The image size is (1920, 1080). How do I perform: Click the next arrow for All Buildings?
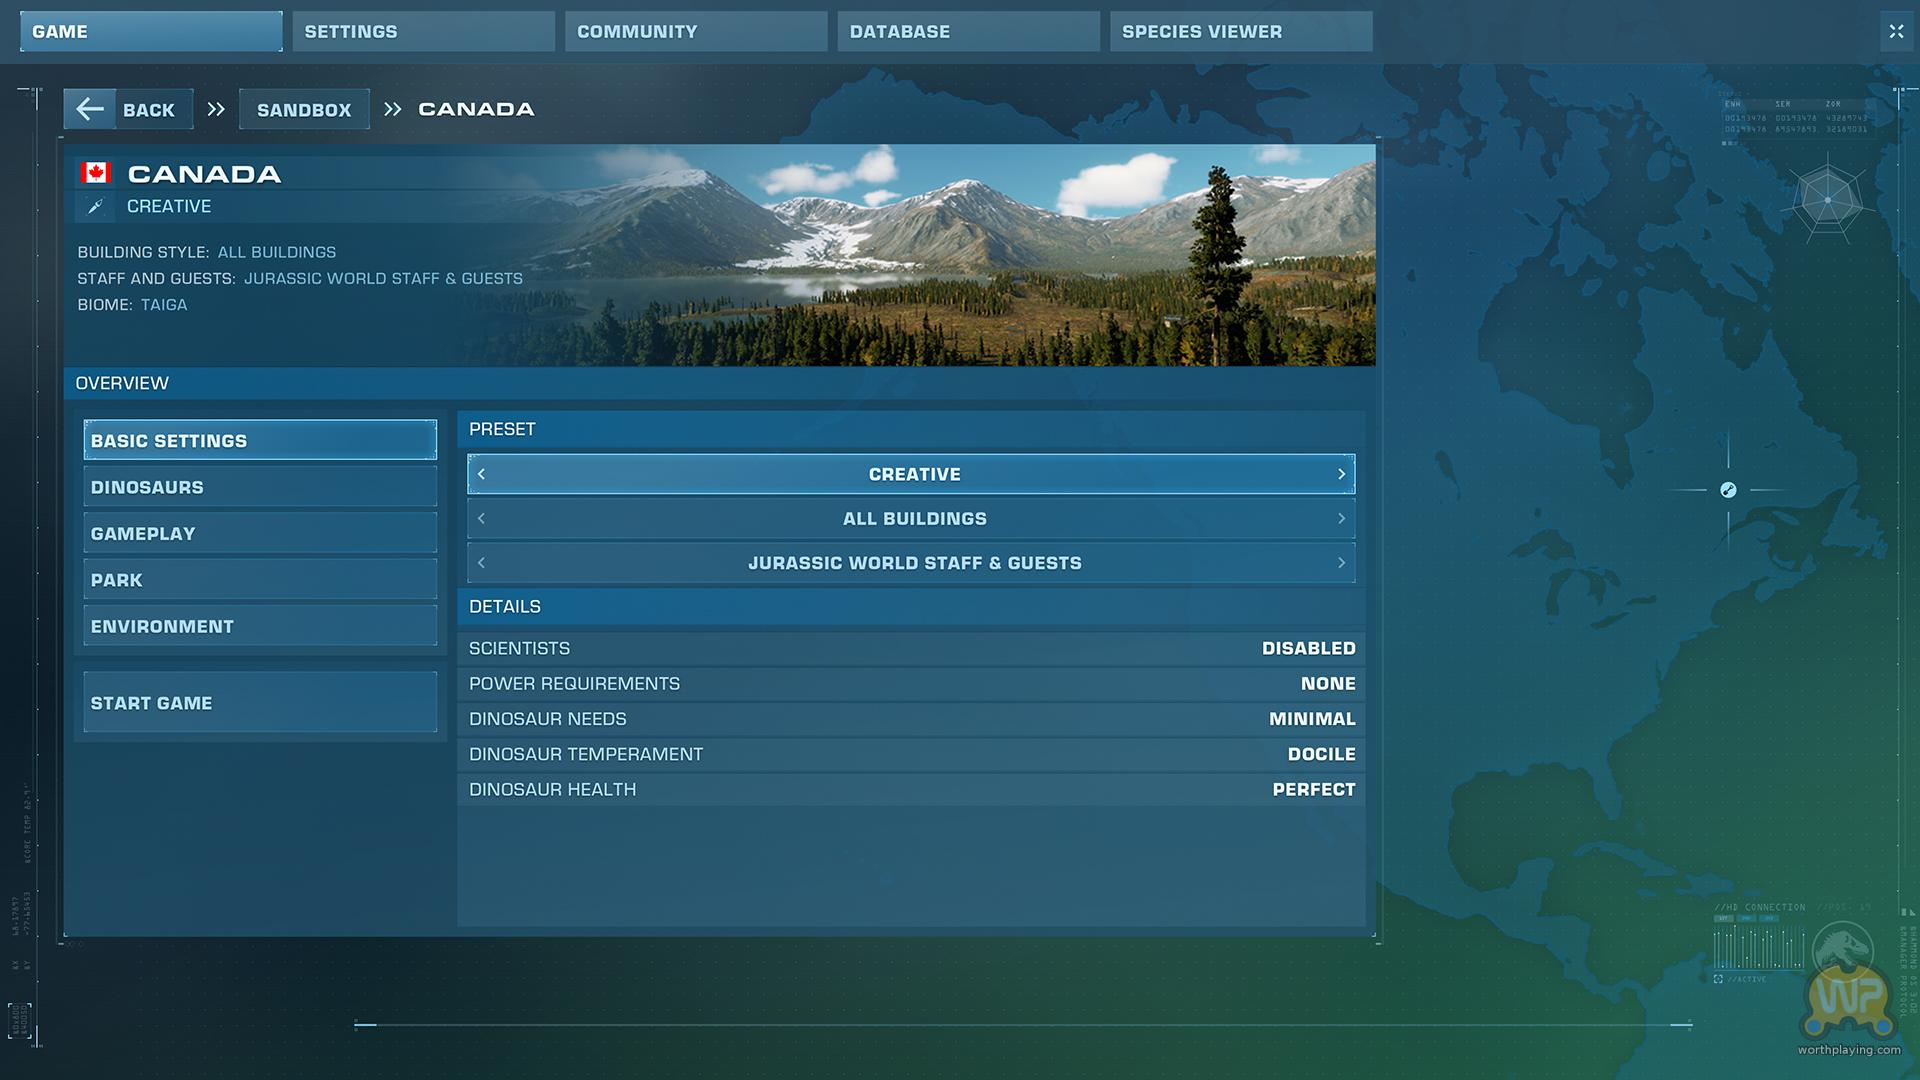click(1341, 519)
